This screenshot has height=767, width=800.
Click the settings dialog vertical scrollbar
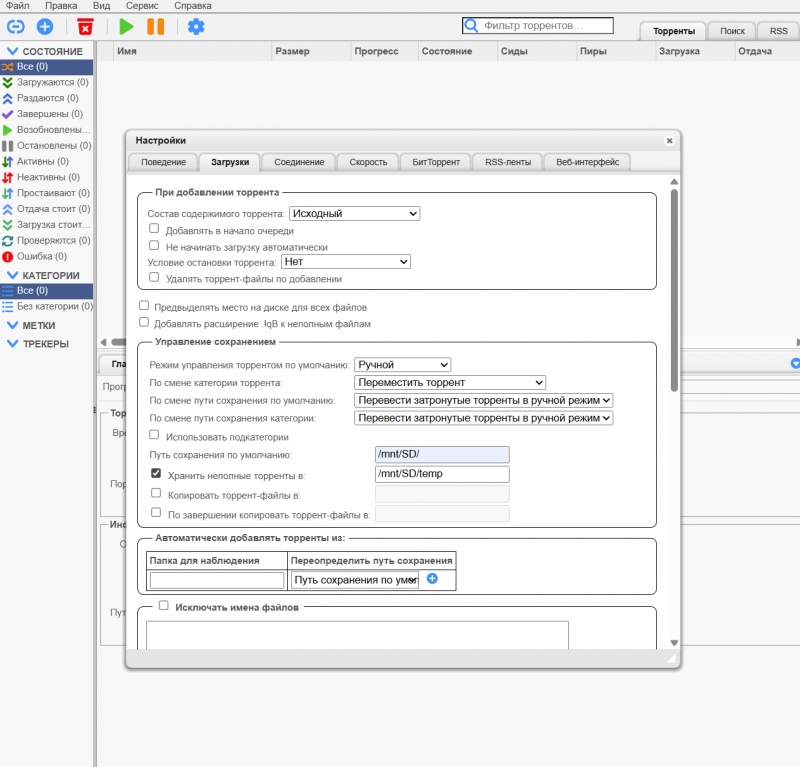point(674,290)
